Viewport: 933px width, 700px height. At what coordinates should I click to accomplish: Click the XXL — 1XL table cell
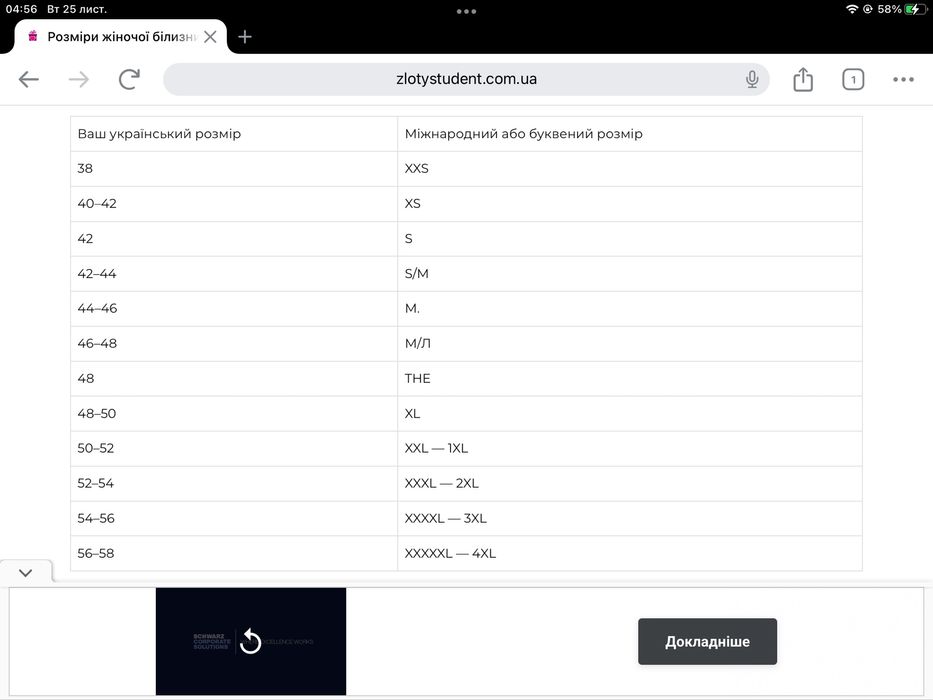629,449
